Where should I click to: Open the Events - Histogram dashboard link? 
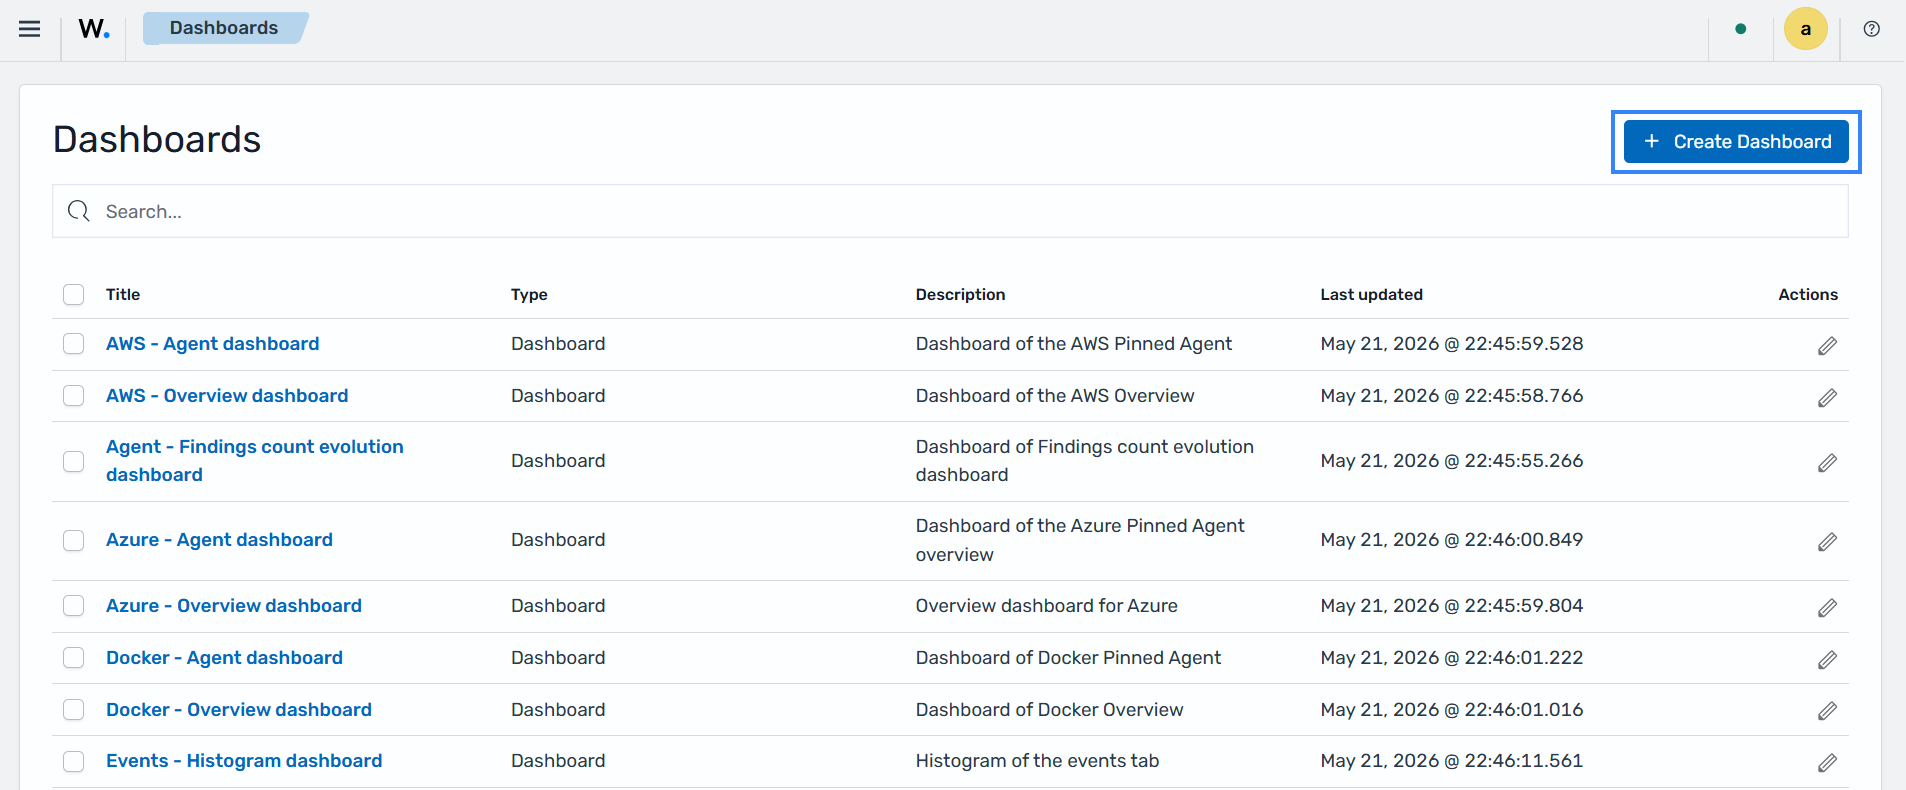tap(244, 761)
